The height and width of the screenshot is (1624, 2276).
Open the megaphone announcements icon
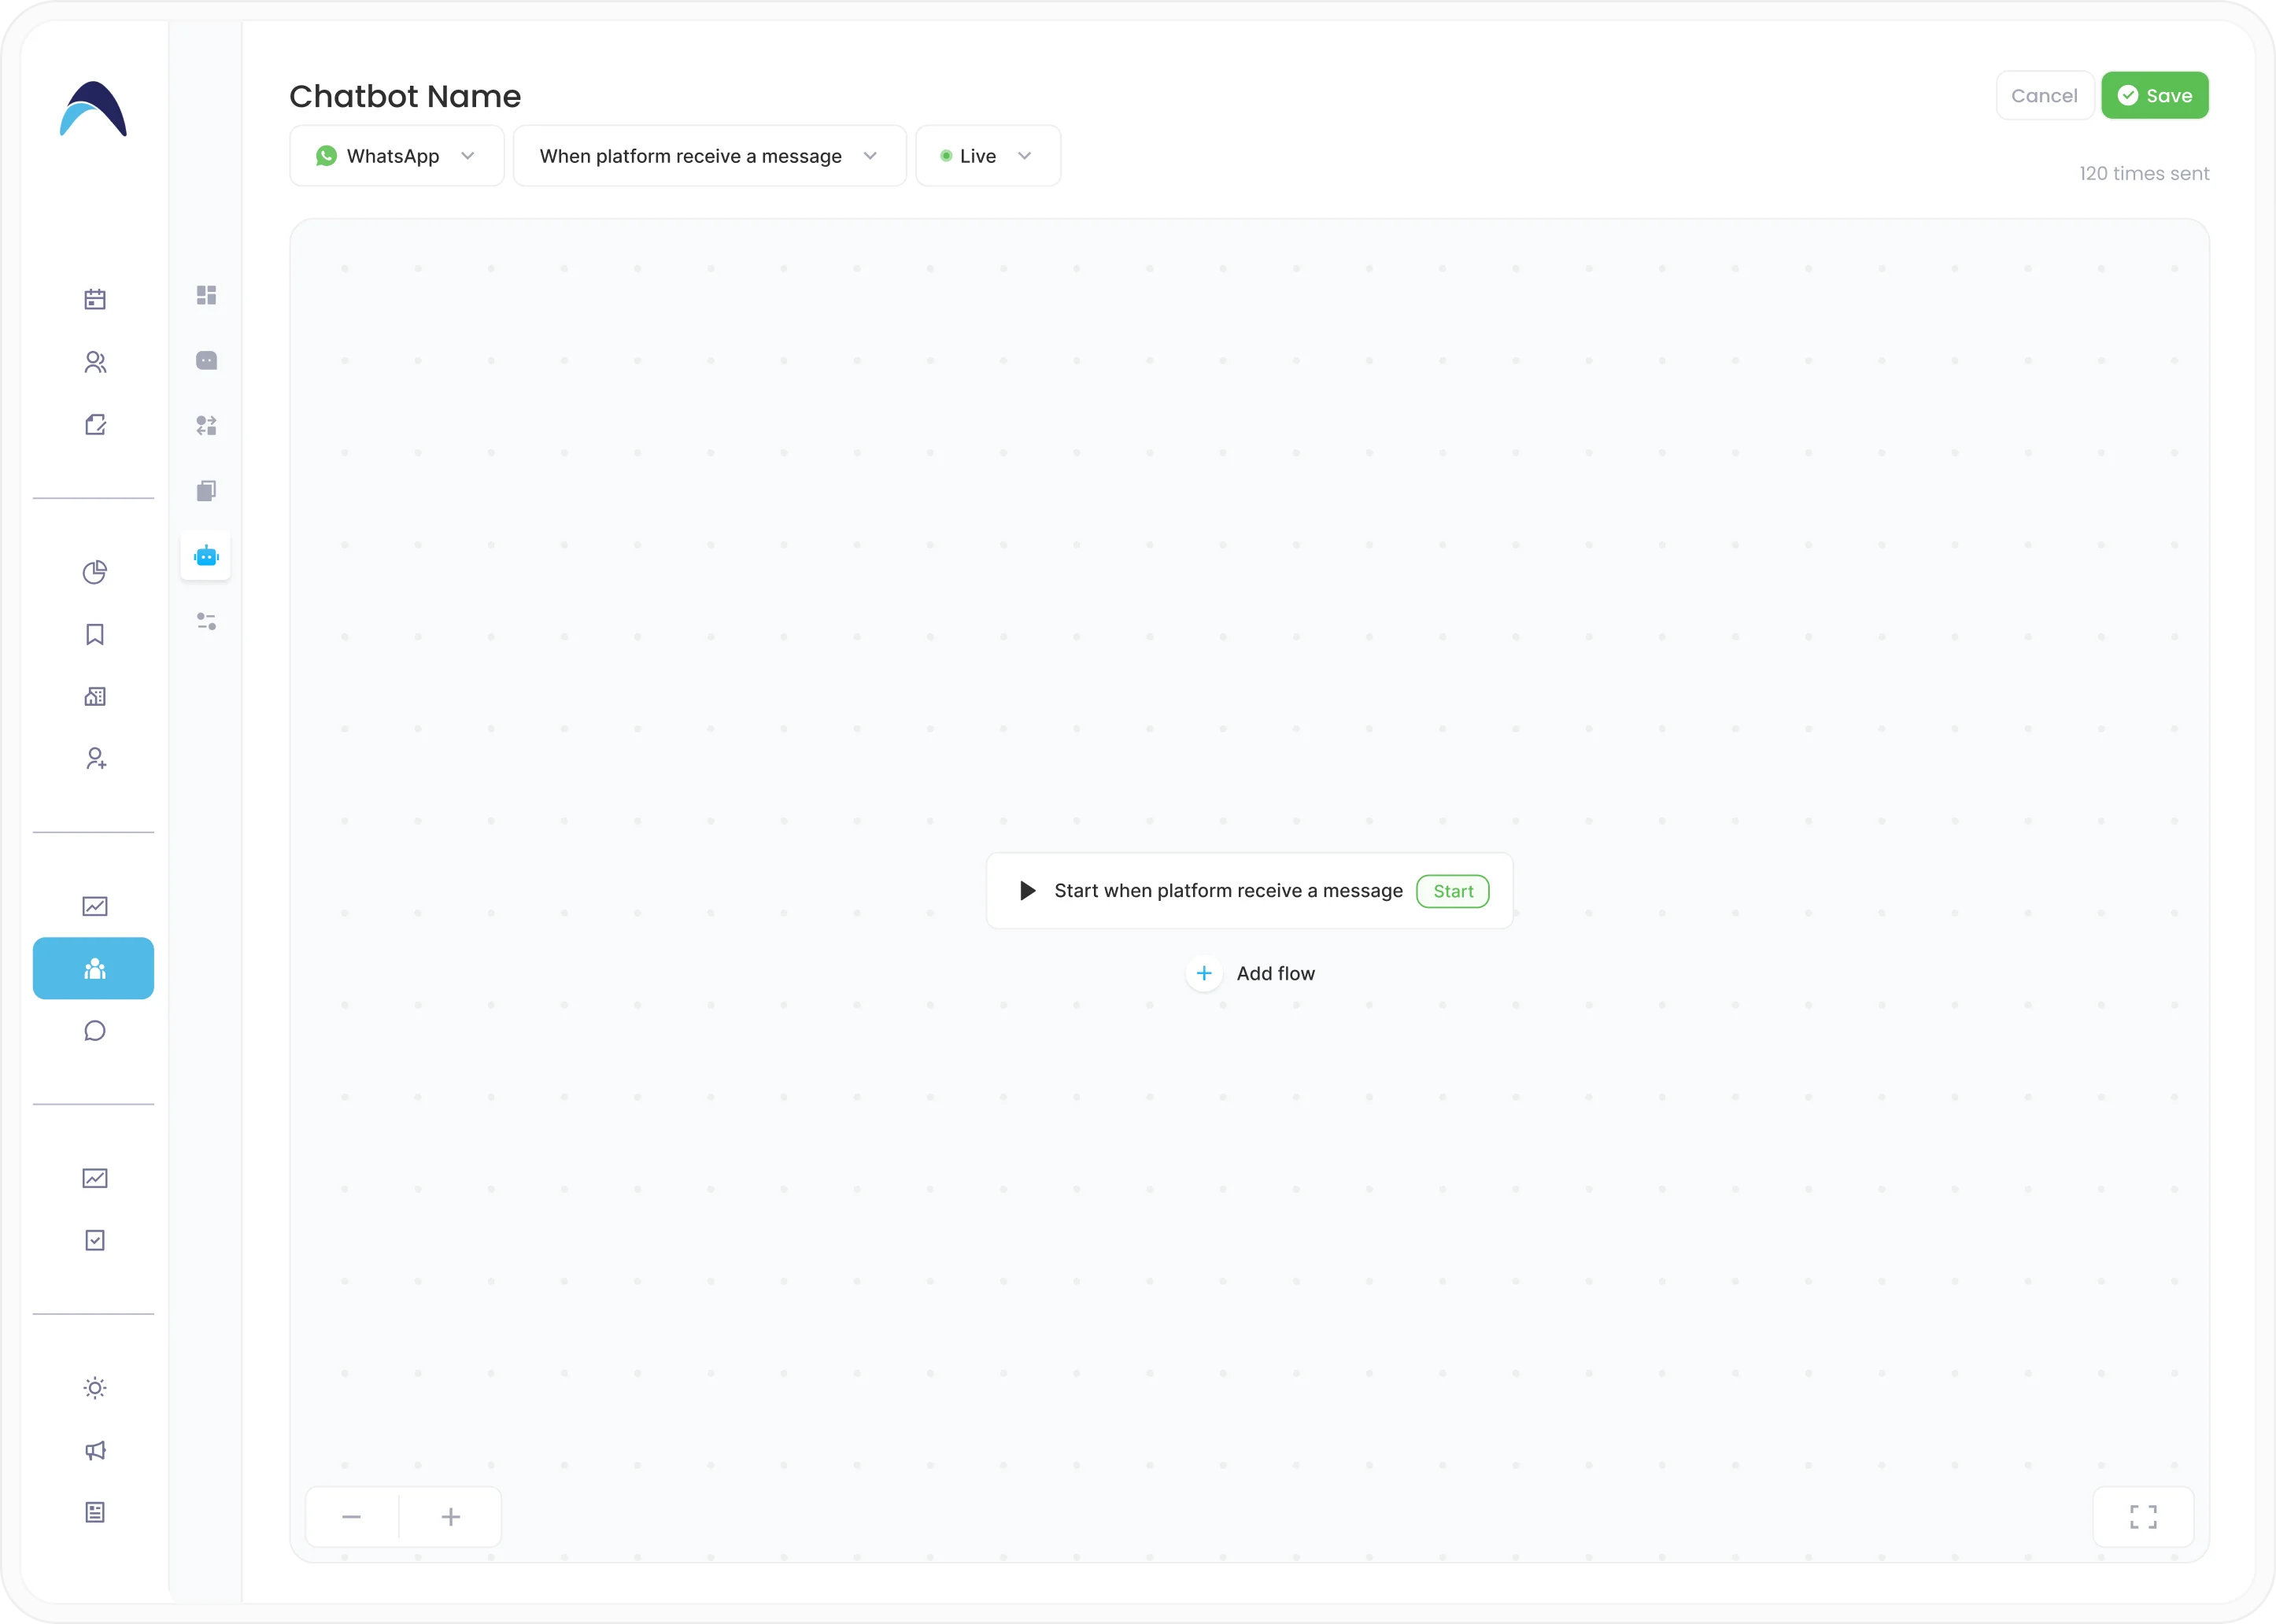95,1450
